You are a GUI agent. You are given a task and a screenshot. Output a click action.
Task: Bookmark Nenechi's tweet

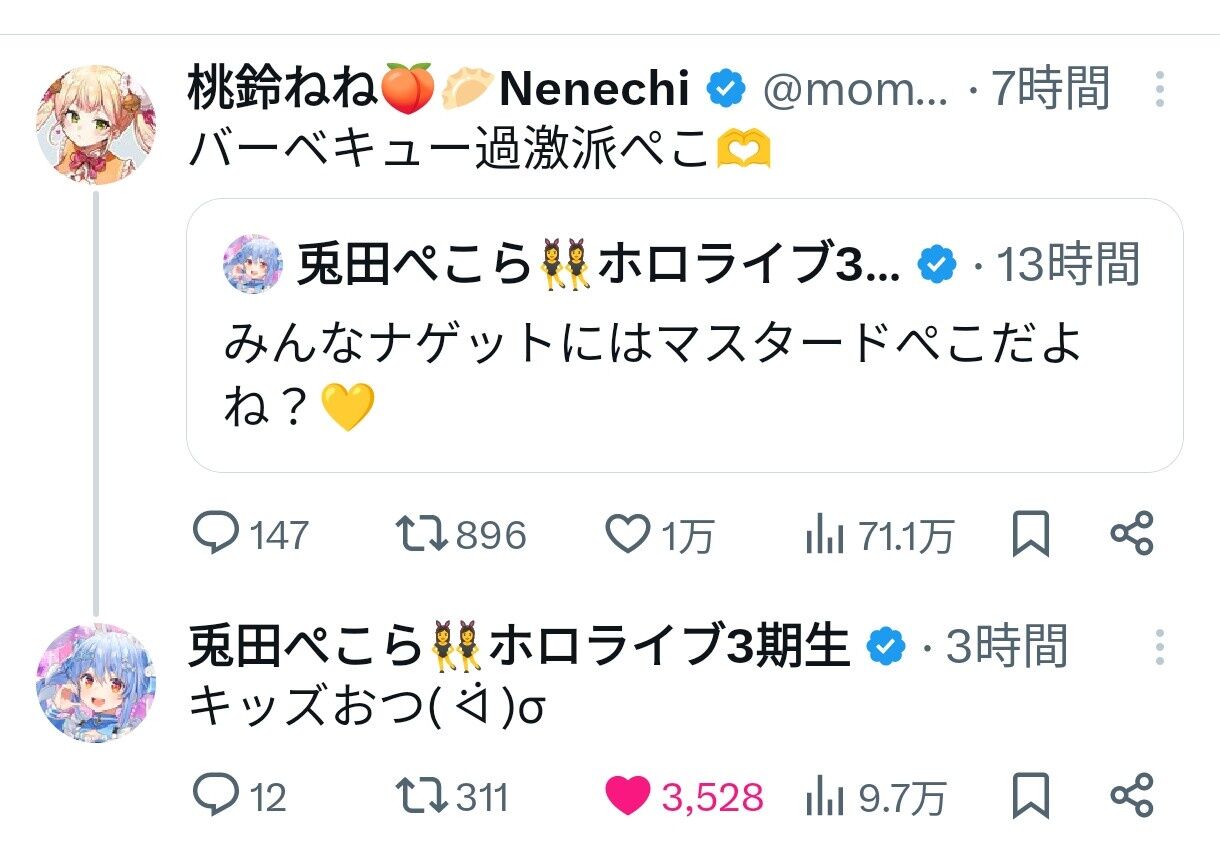pos(1031,535)
